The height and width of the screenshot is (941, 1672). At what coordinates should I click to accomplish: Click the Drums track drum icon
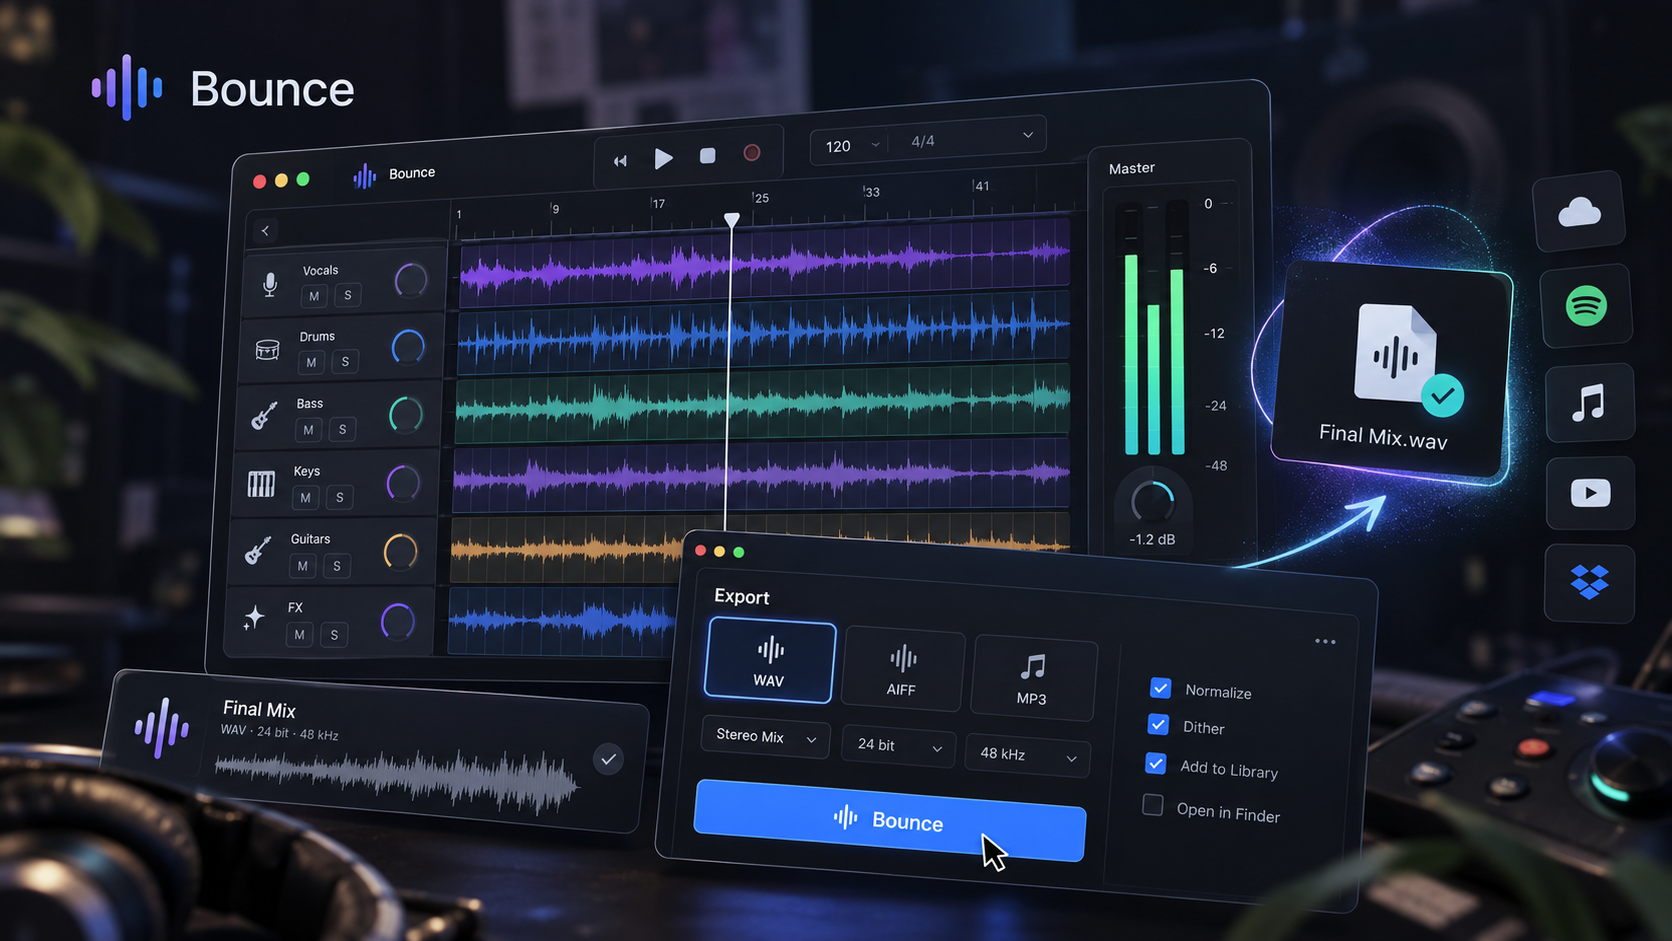(267, 350)
